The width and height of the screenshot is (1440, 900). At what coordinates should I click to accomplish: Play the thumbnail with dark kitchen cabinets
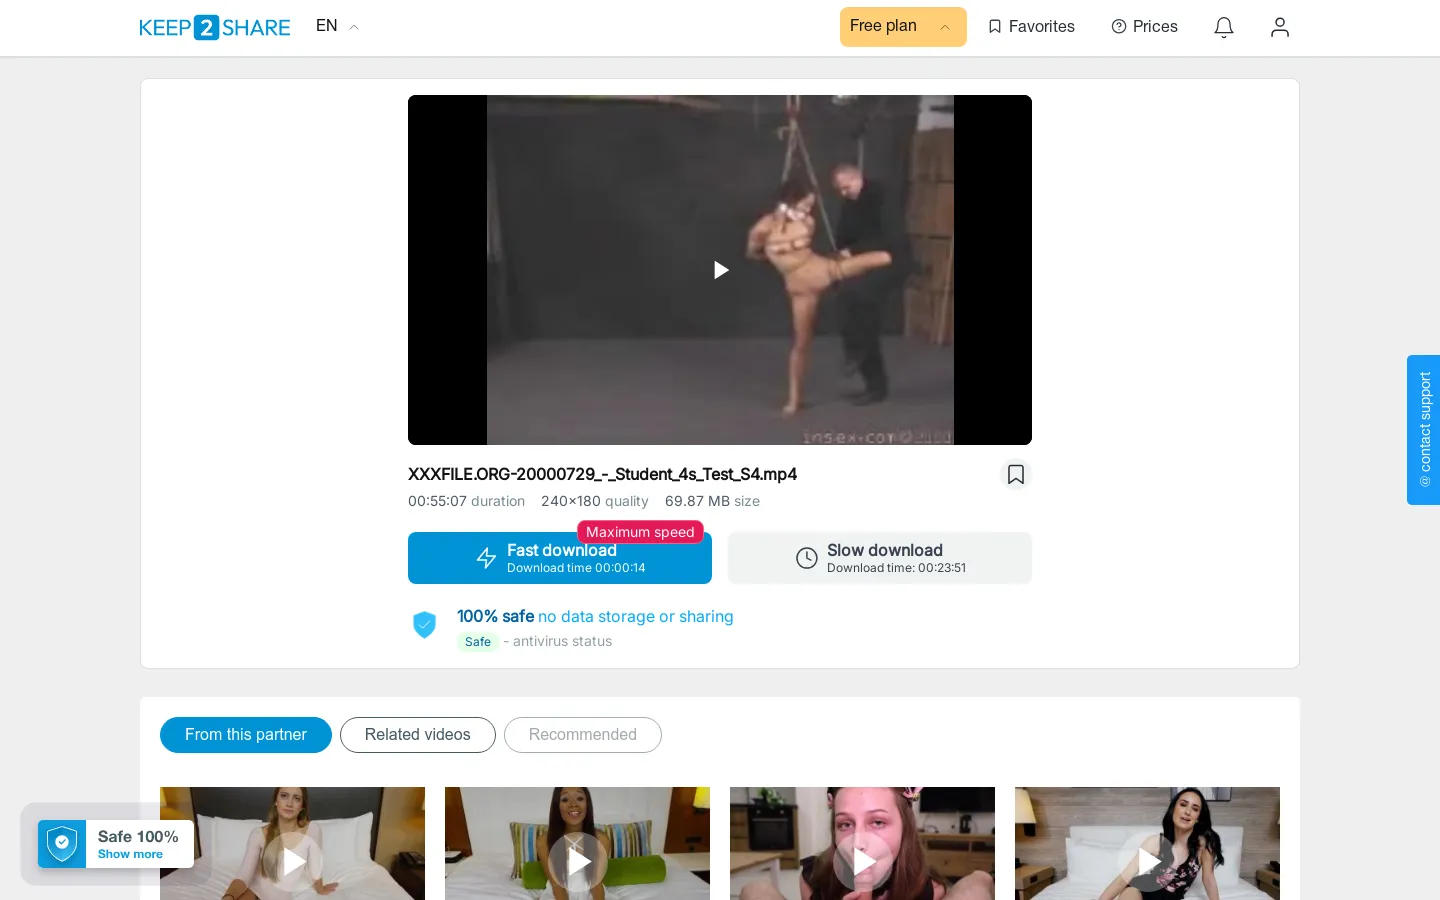tap(863, 861)
